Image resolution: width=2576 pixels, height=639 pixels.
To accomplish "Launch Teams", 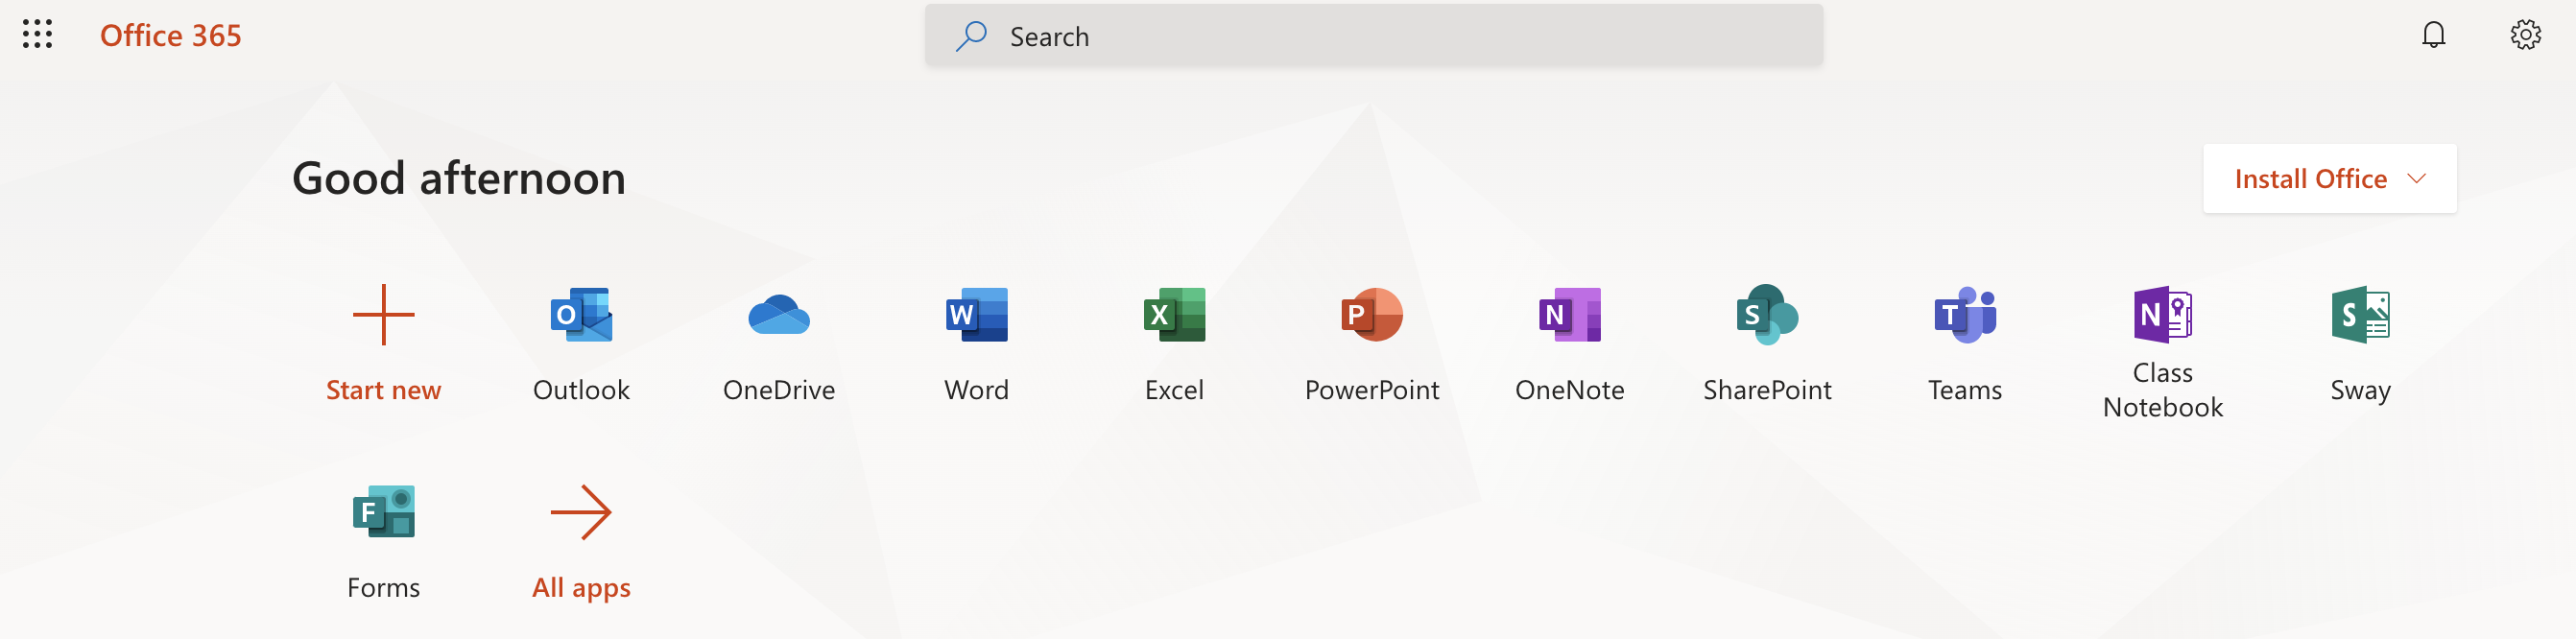I will click(1965, 346).
